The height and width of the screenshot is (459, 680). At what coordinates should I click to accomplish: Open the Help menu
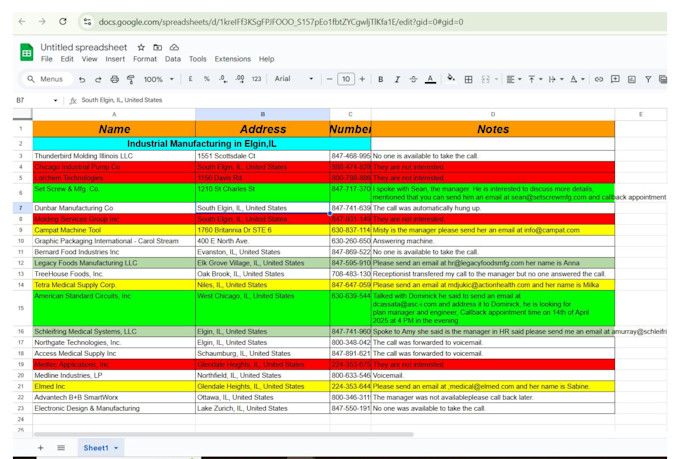266,59
